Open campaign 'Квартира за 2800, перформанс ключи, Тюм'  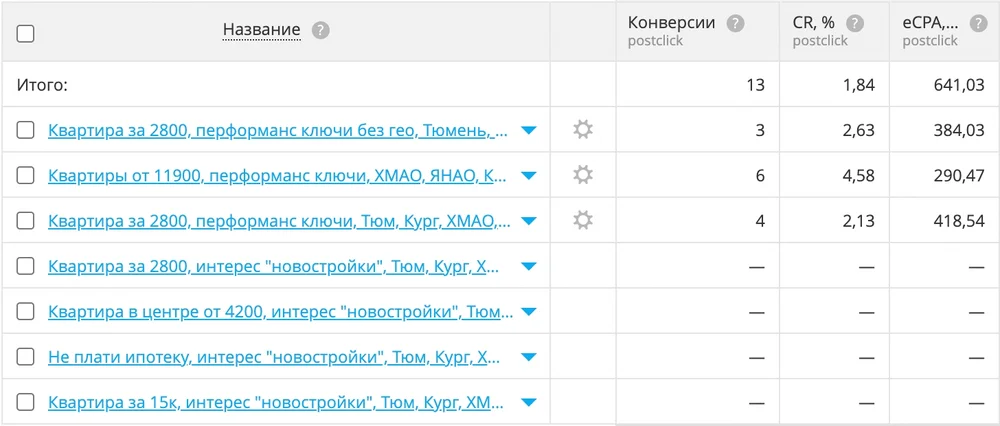point(279,221)
